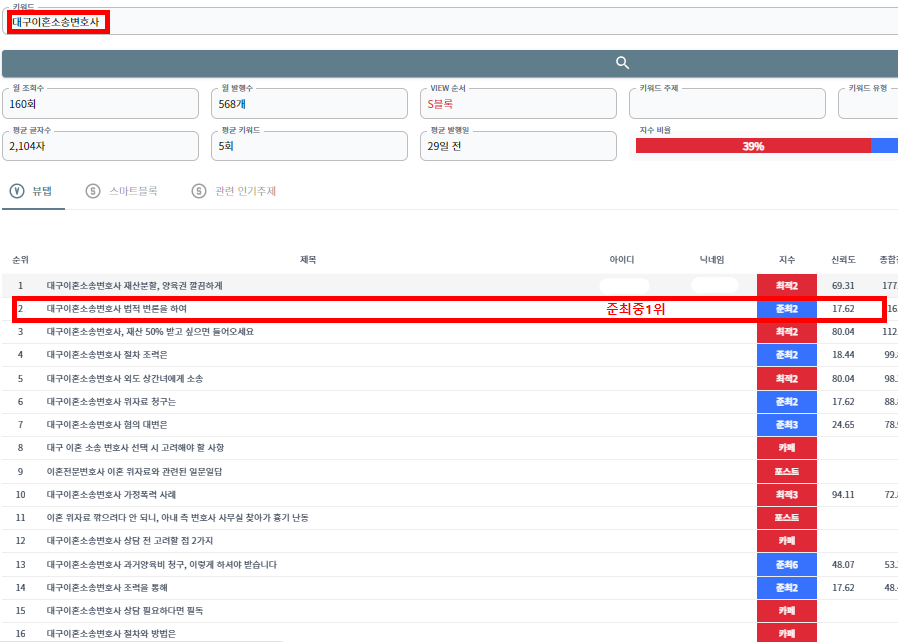Click the red 39% 지수 비율 bar
898x642 pixels.
(x=753, y=146)
